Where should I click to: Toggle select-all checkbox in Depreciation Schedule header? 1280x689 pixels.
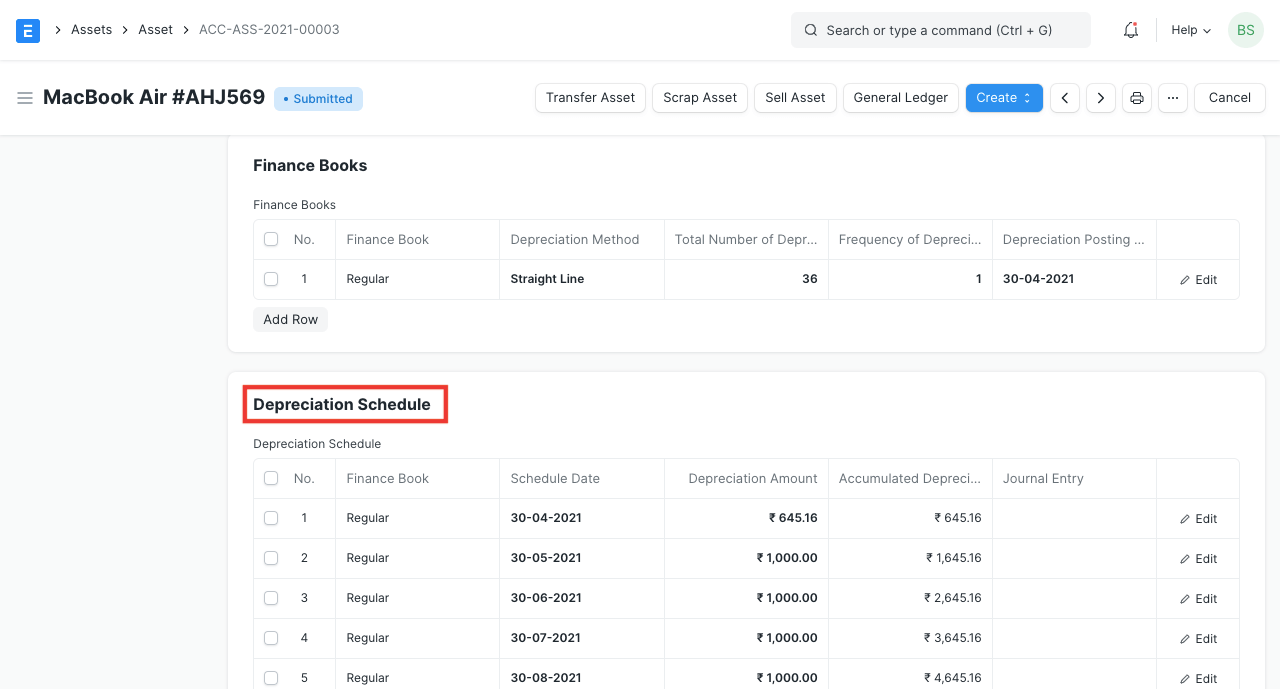[x=271, y=478]
